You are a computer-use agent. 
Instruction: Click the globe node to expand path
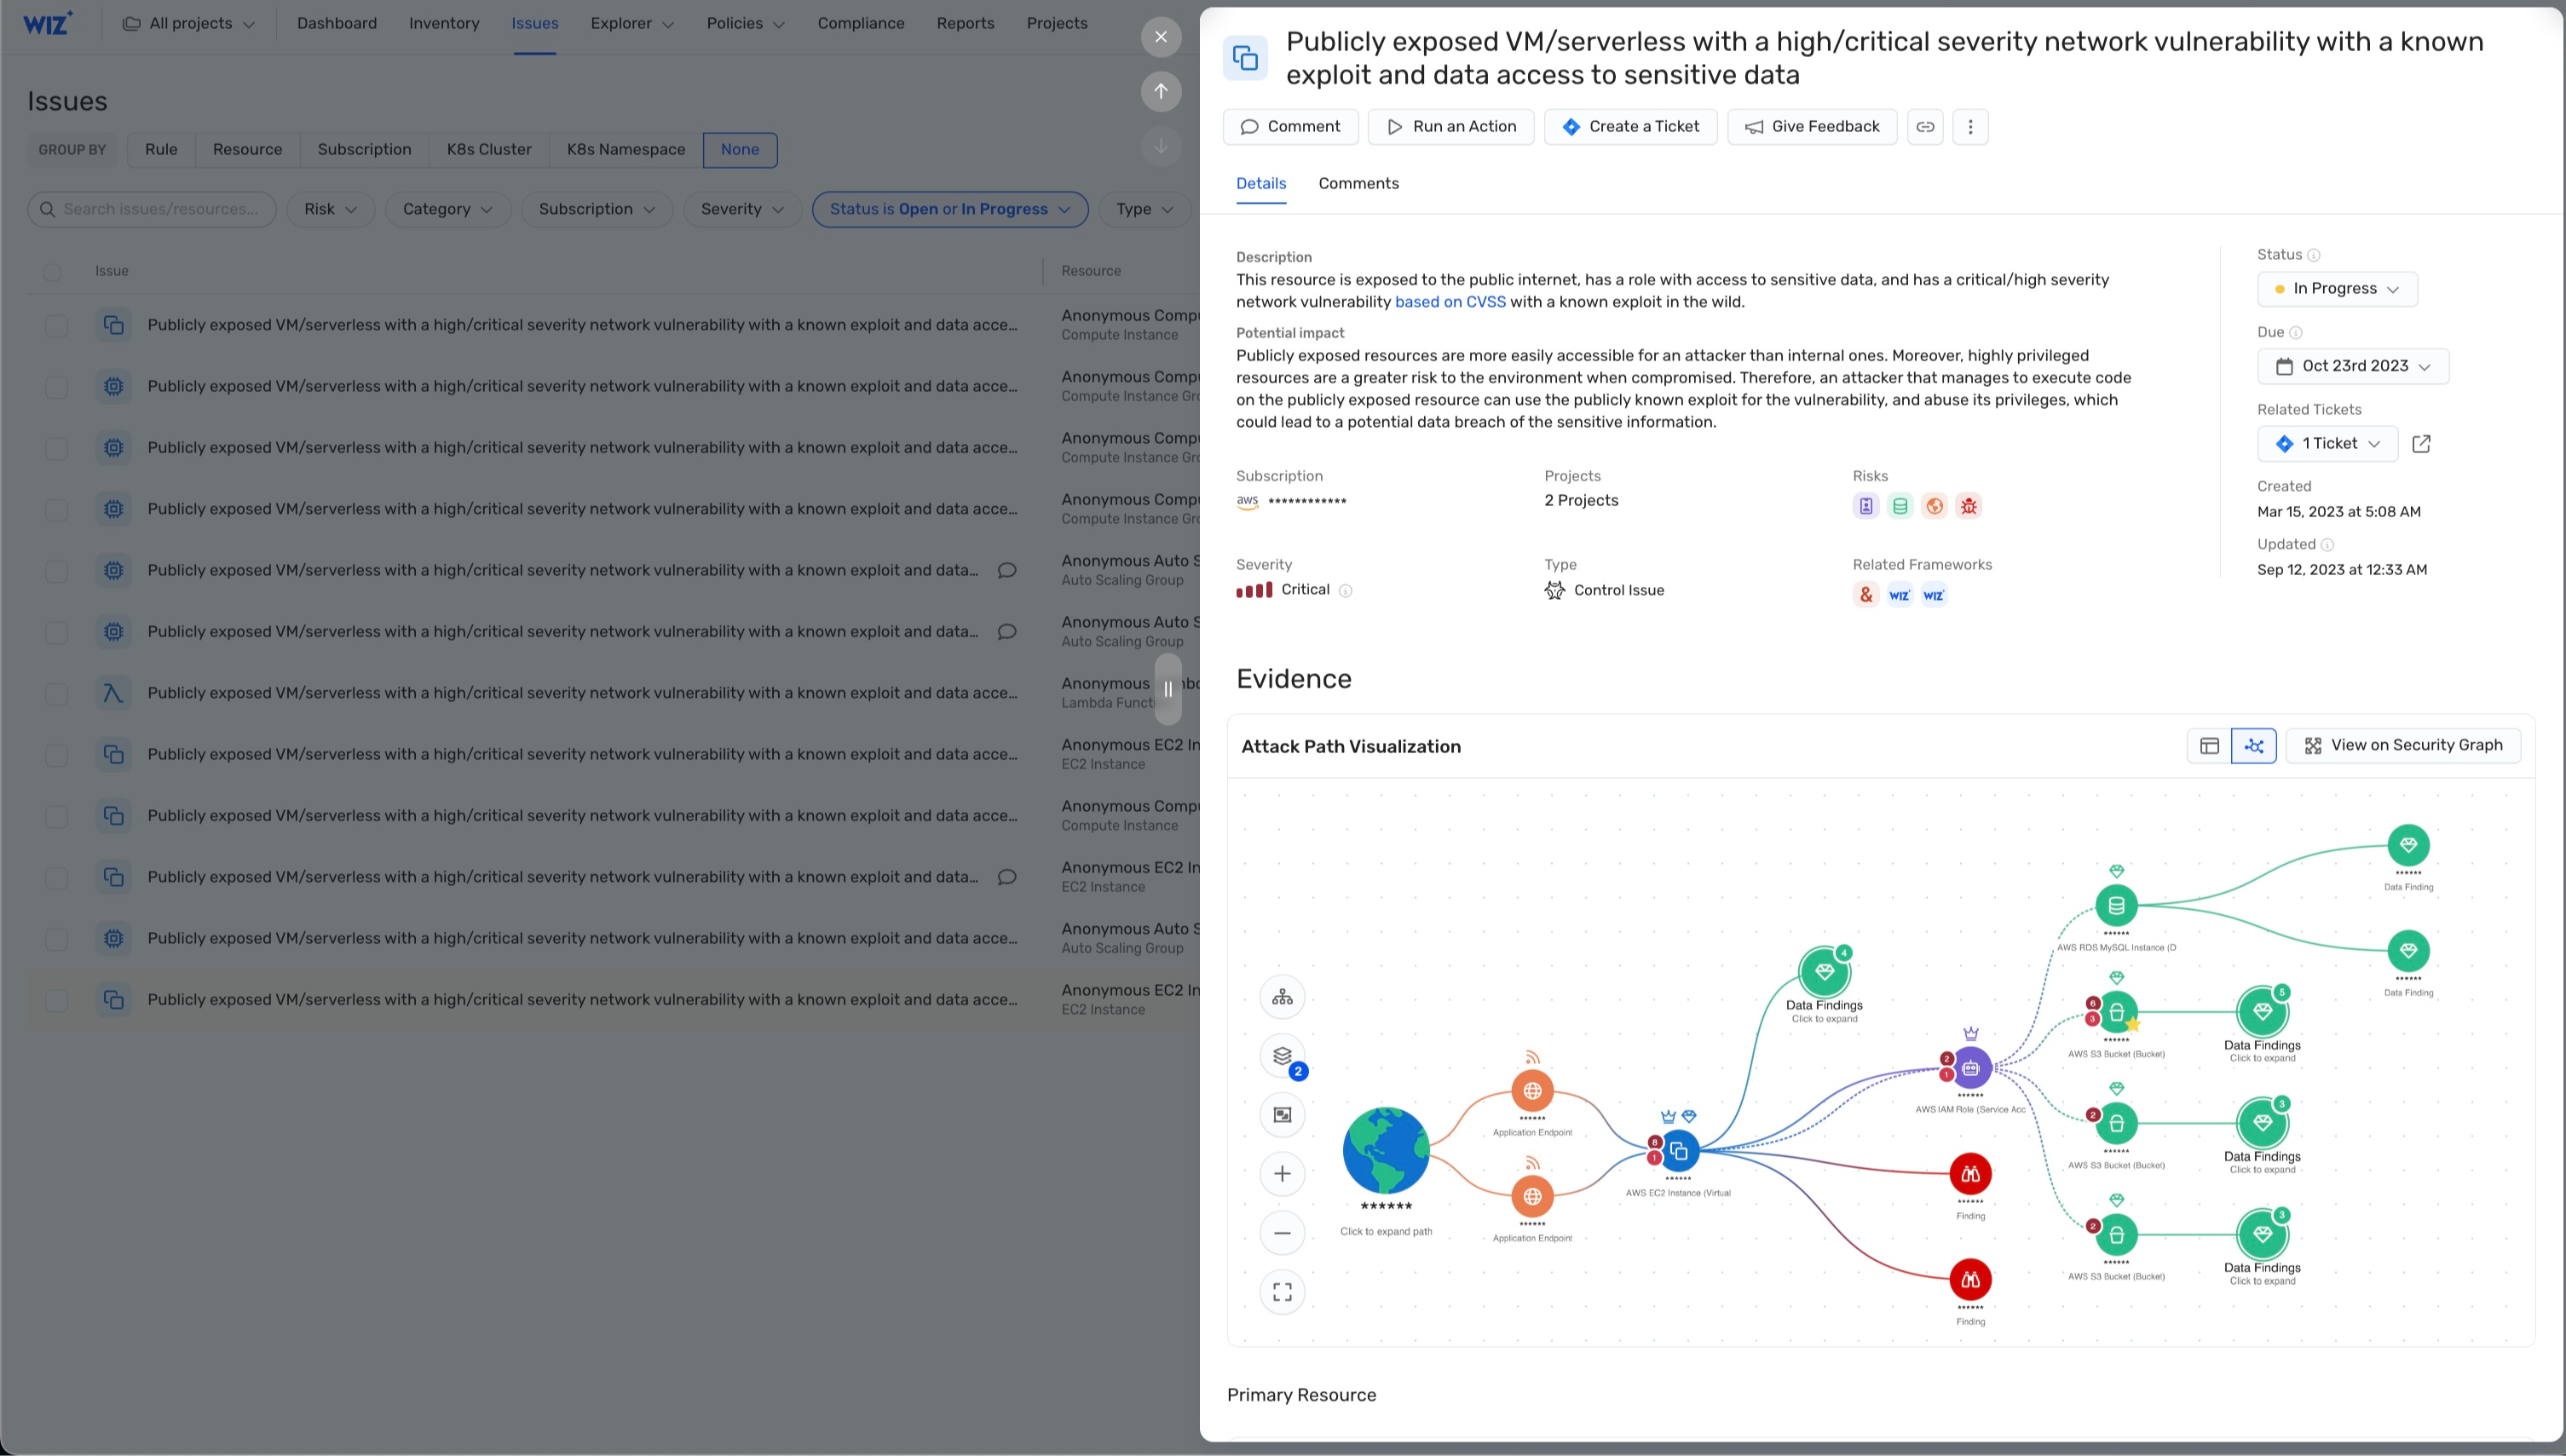pos(1386,1151)
